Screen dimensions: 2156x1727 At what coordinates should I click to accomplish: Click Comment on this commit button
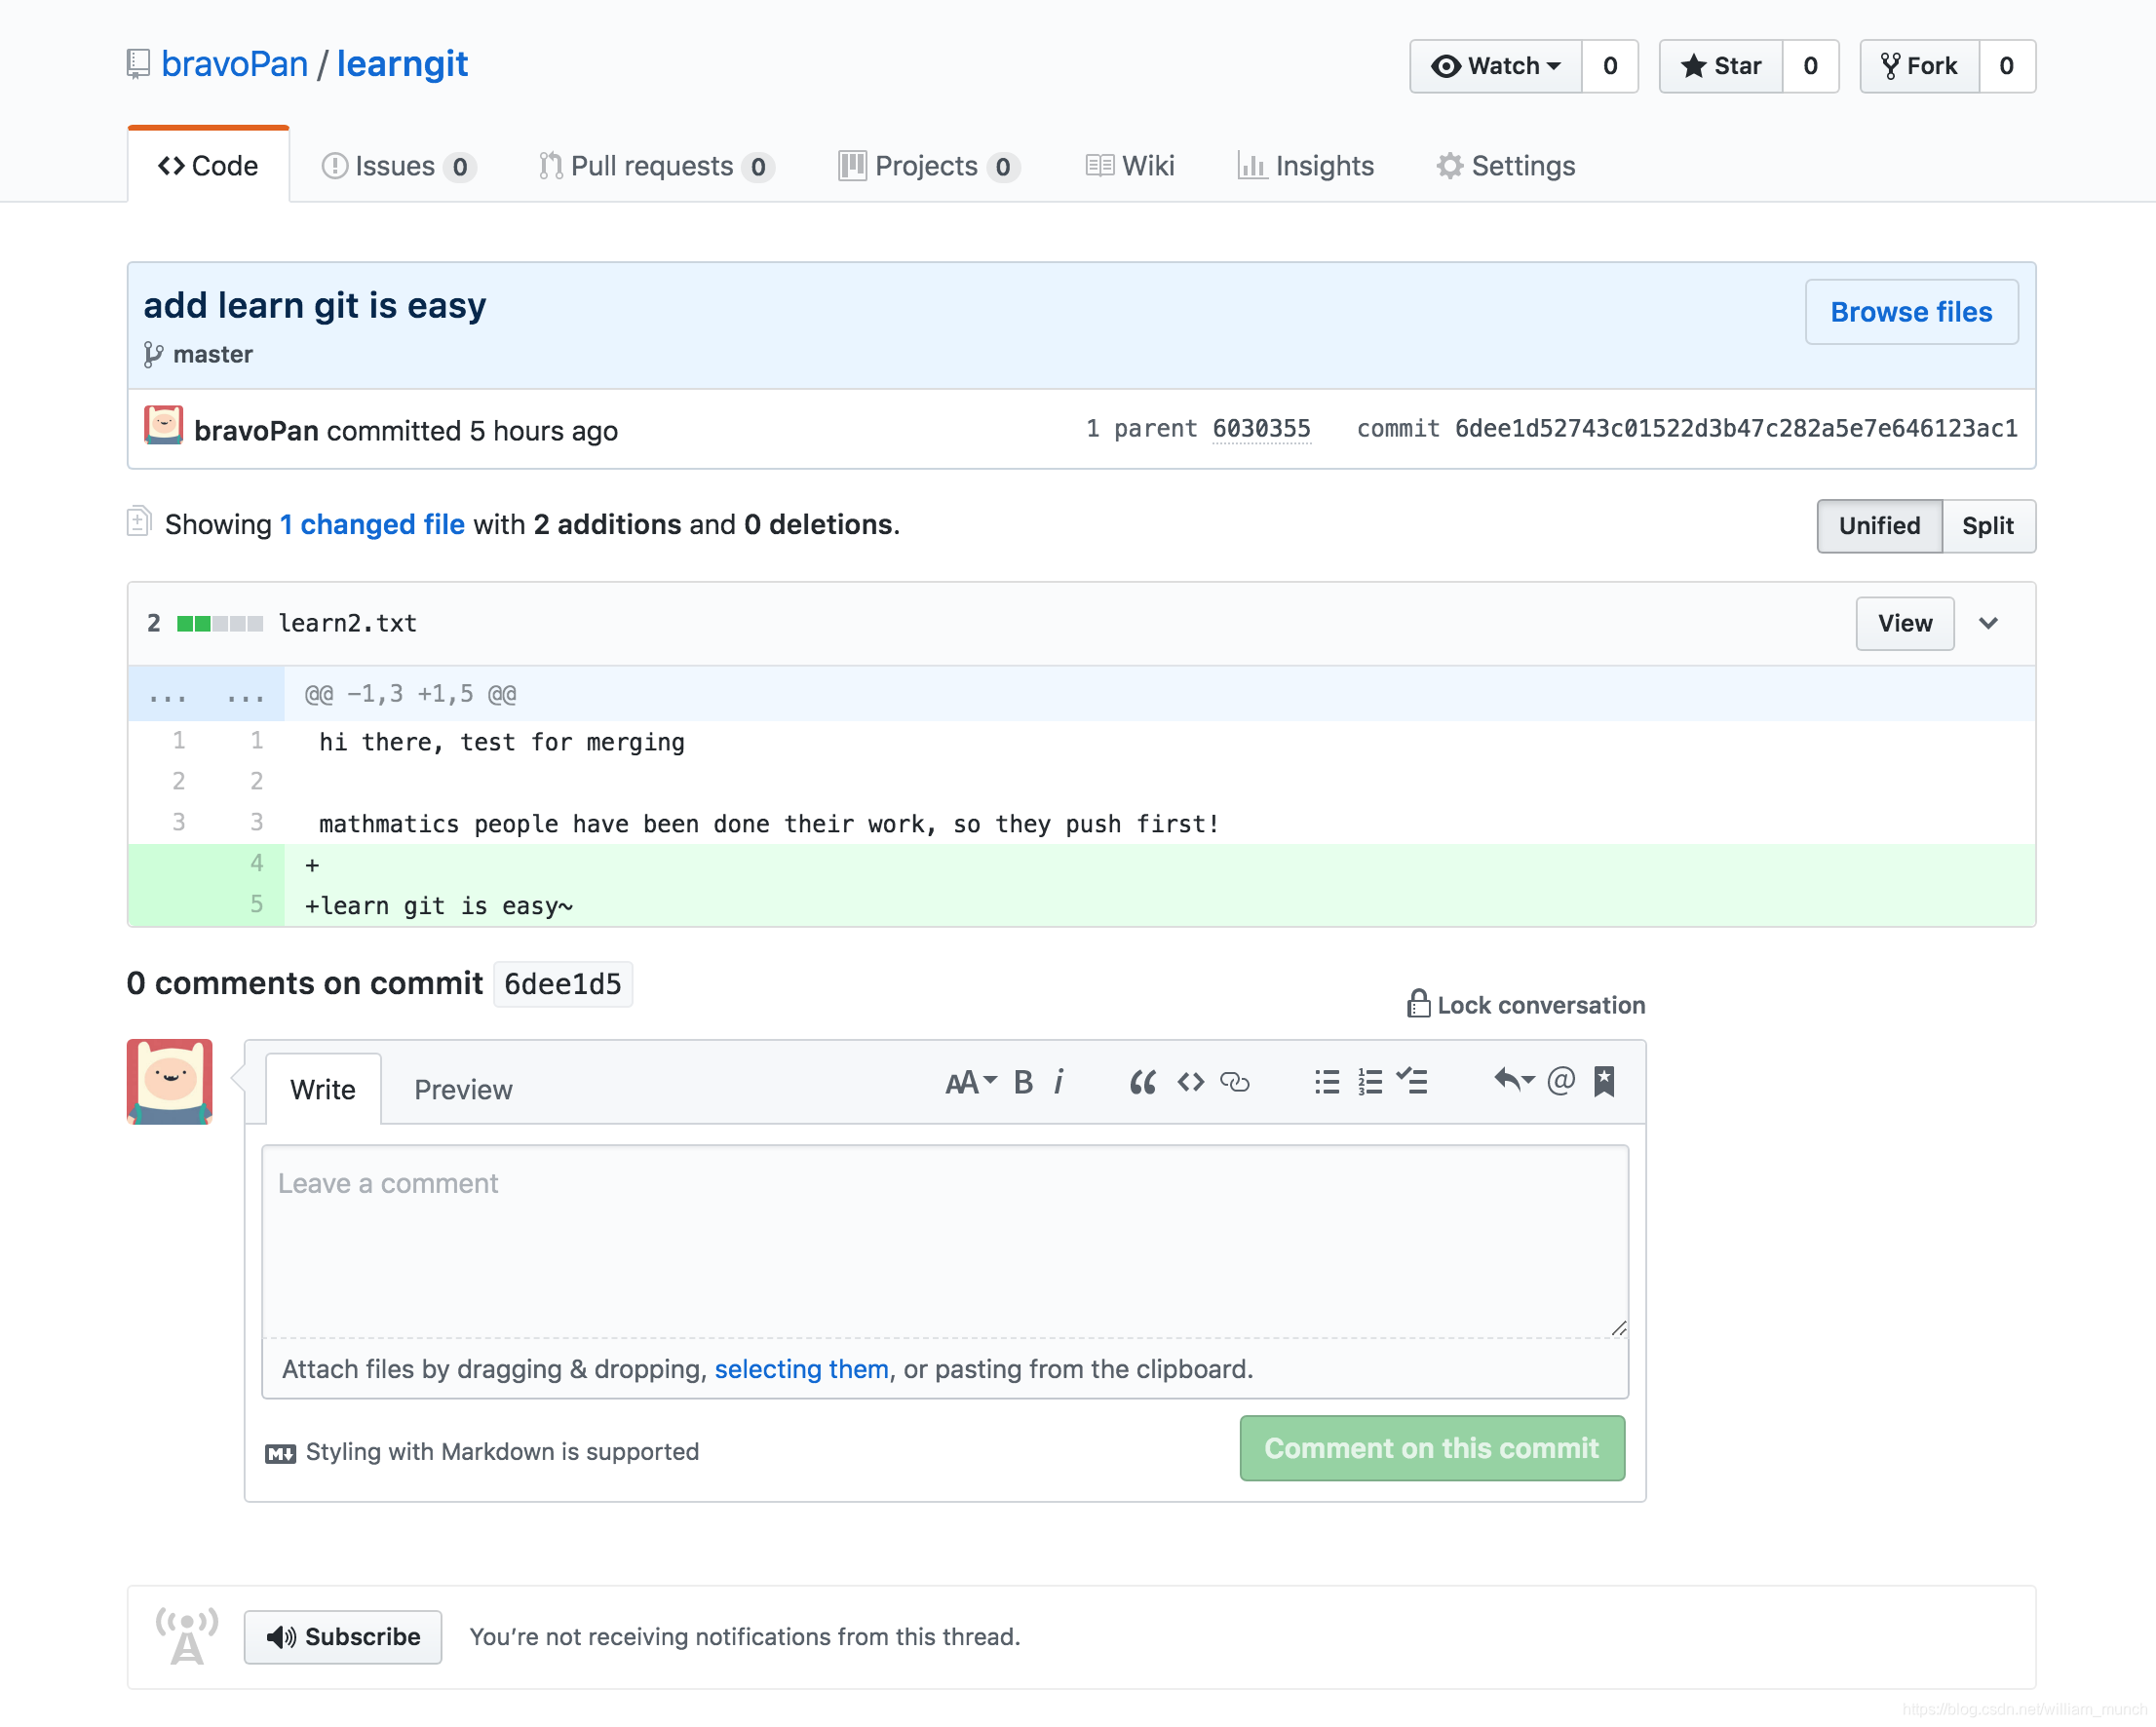(x=1432, y=1448)
